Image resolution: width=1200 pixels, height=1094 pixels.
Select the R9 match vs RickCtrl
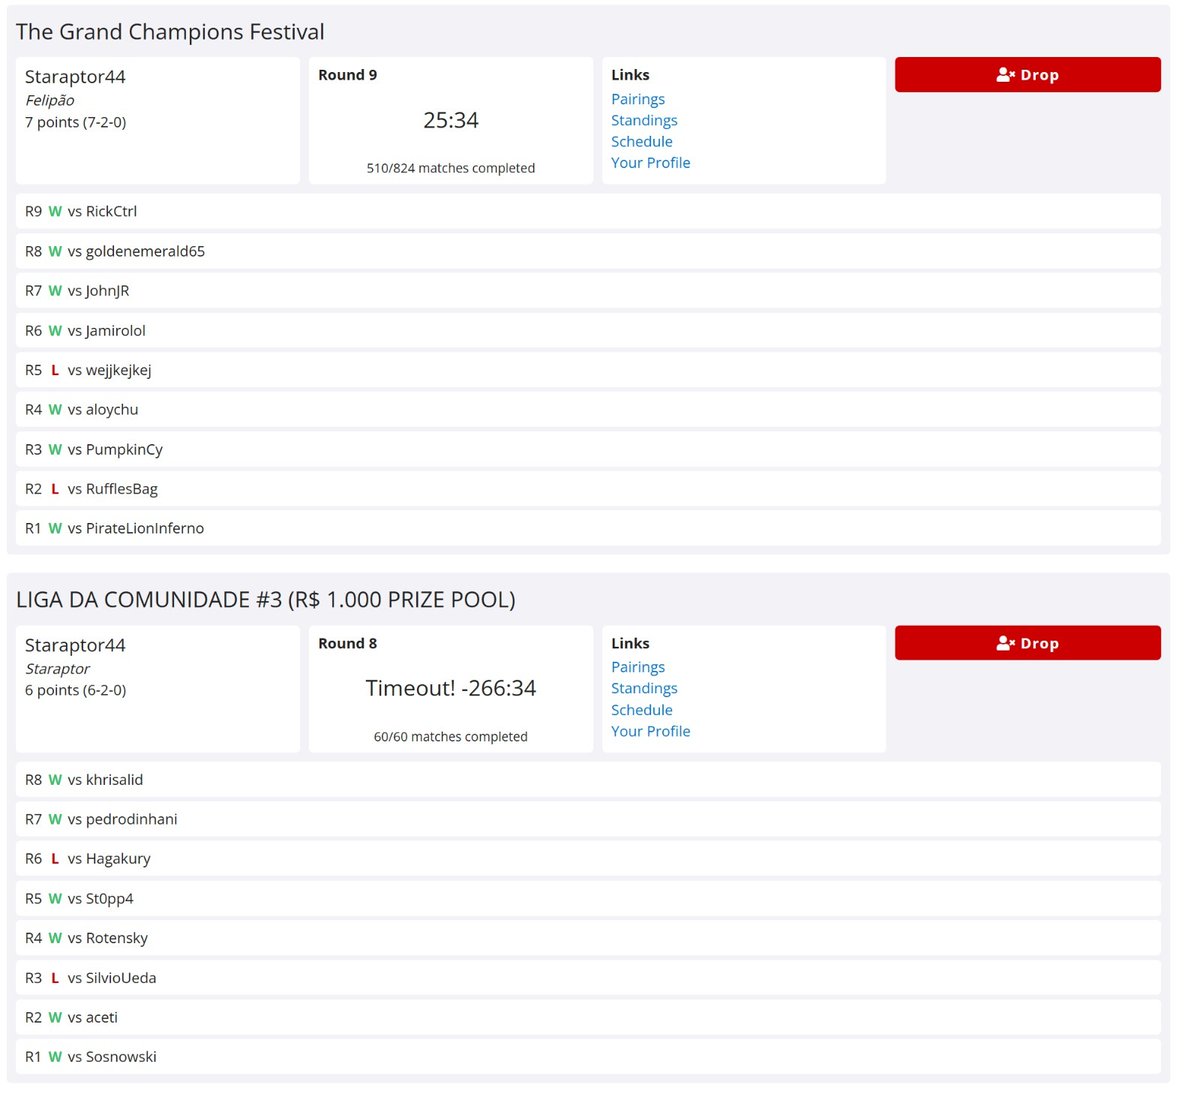588,211
